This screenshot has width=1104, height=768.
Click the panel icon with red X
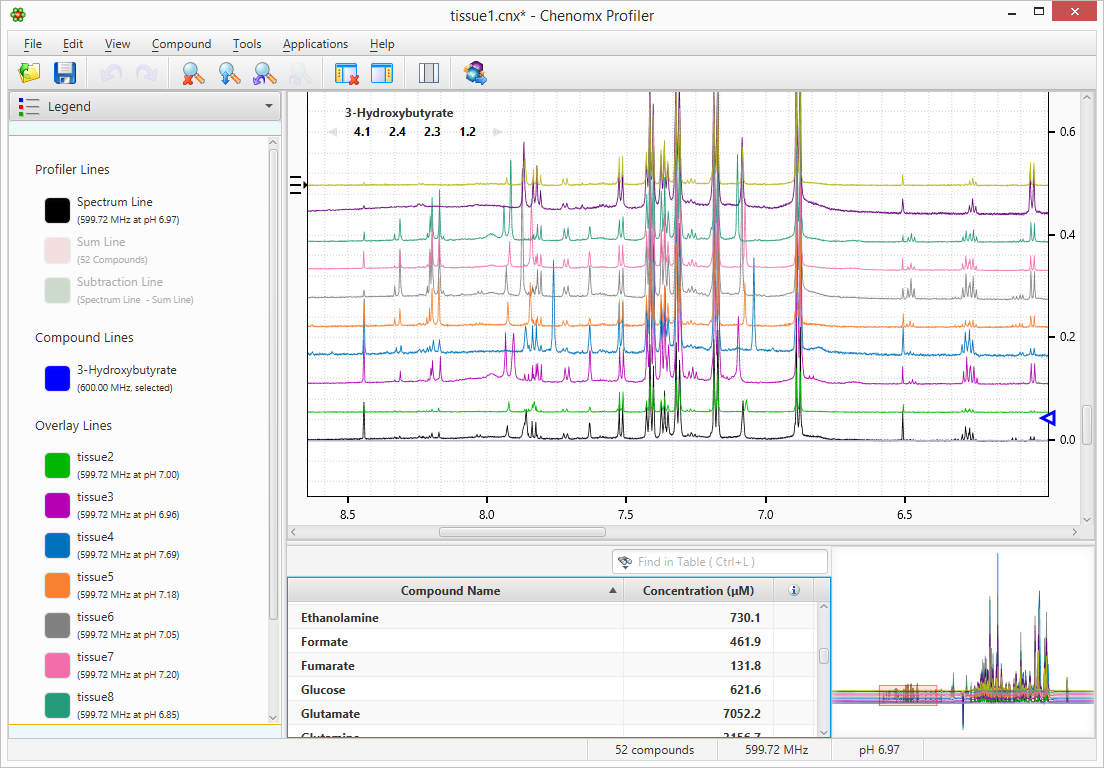346,73
